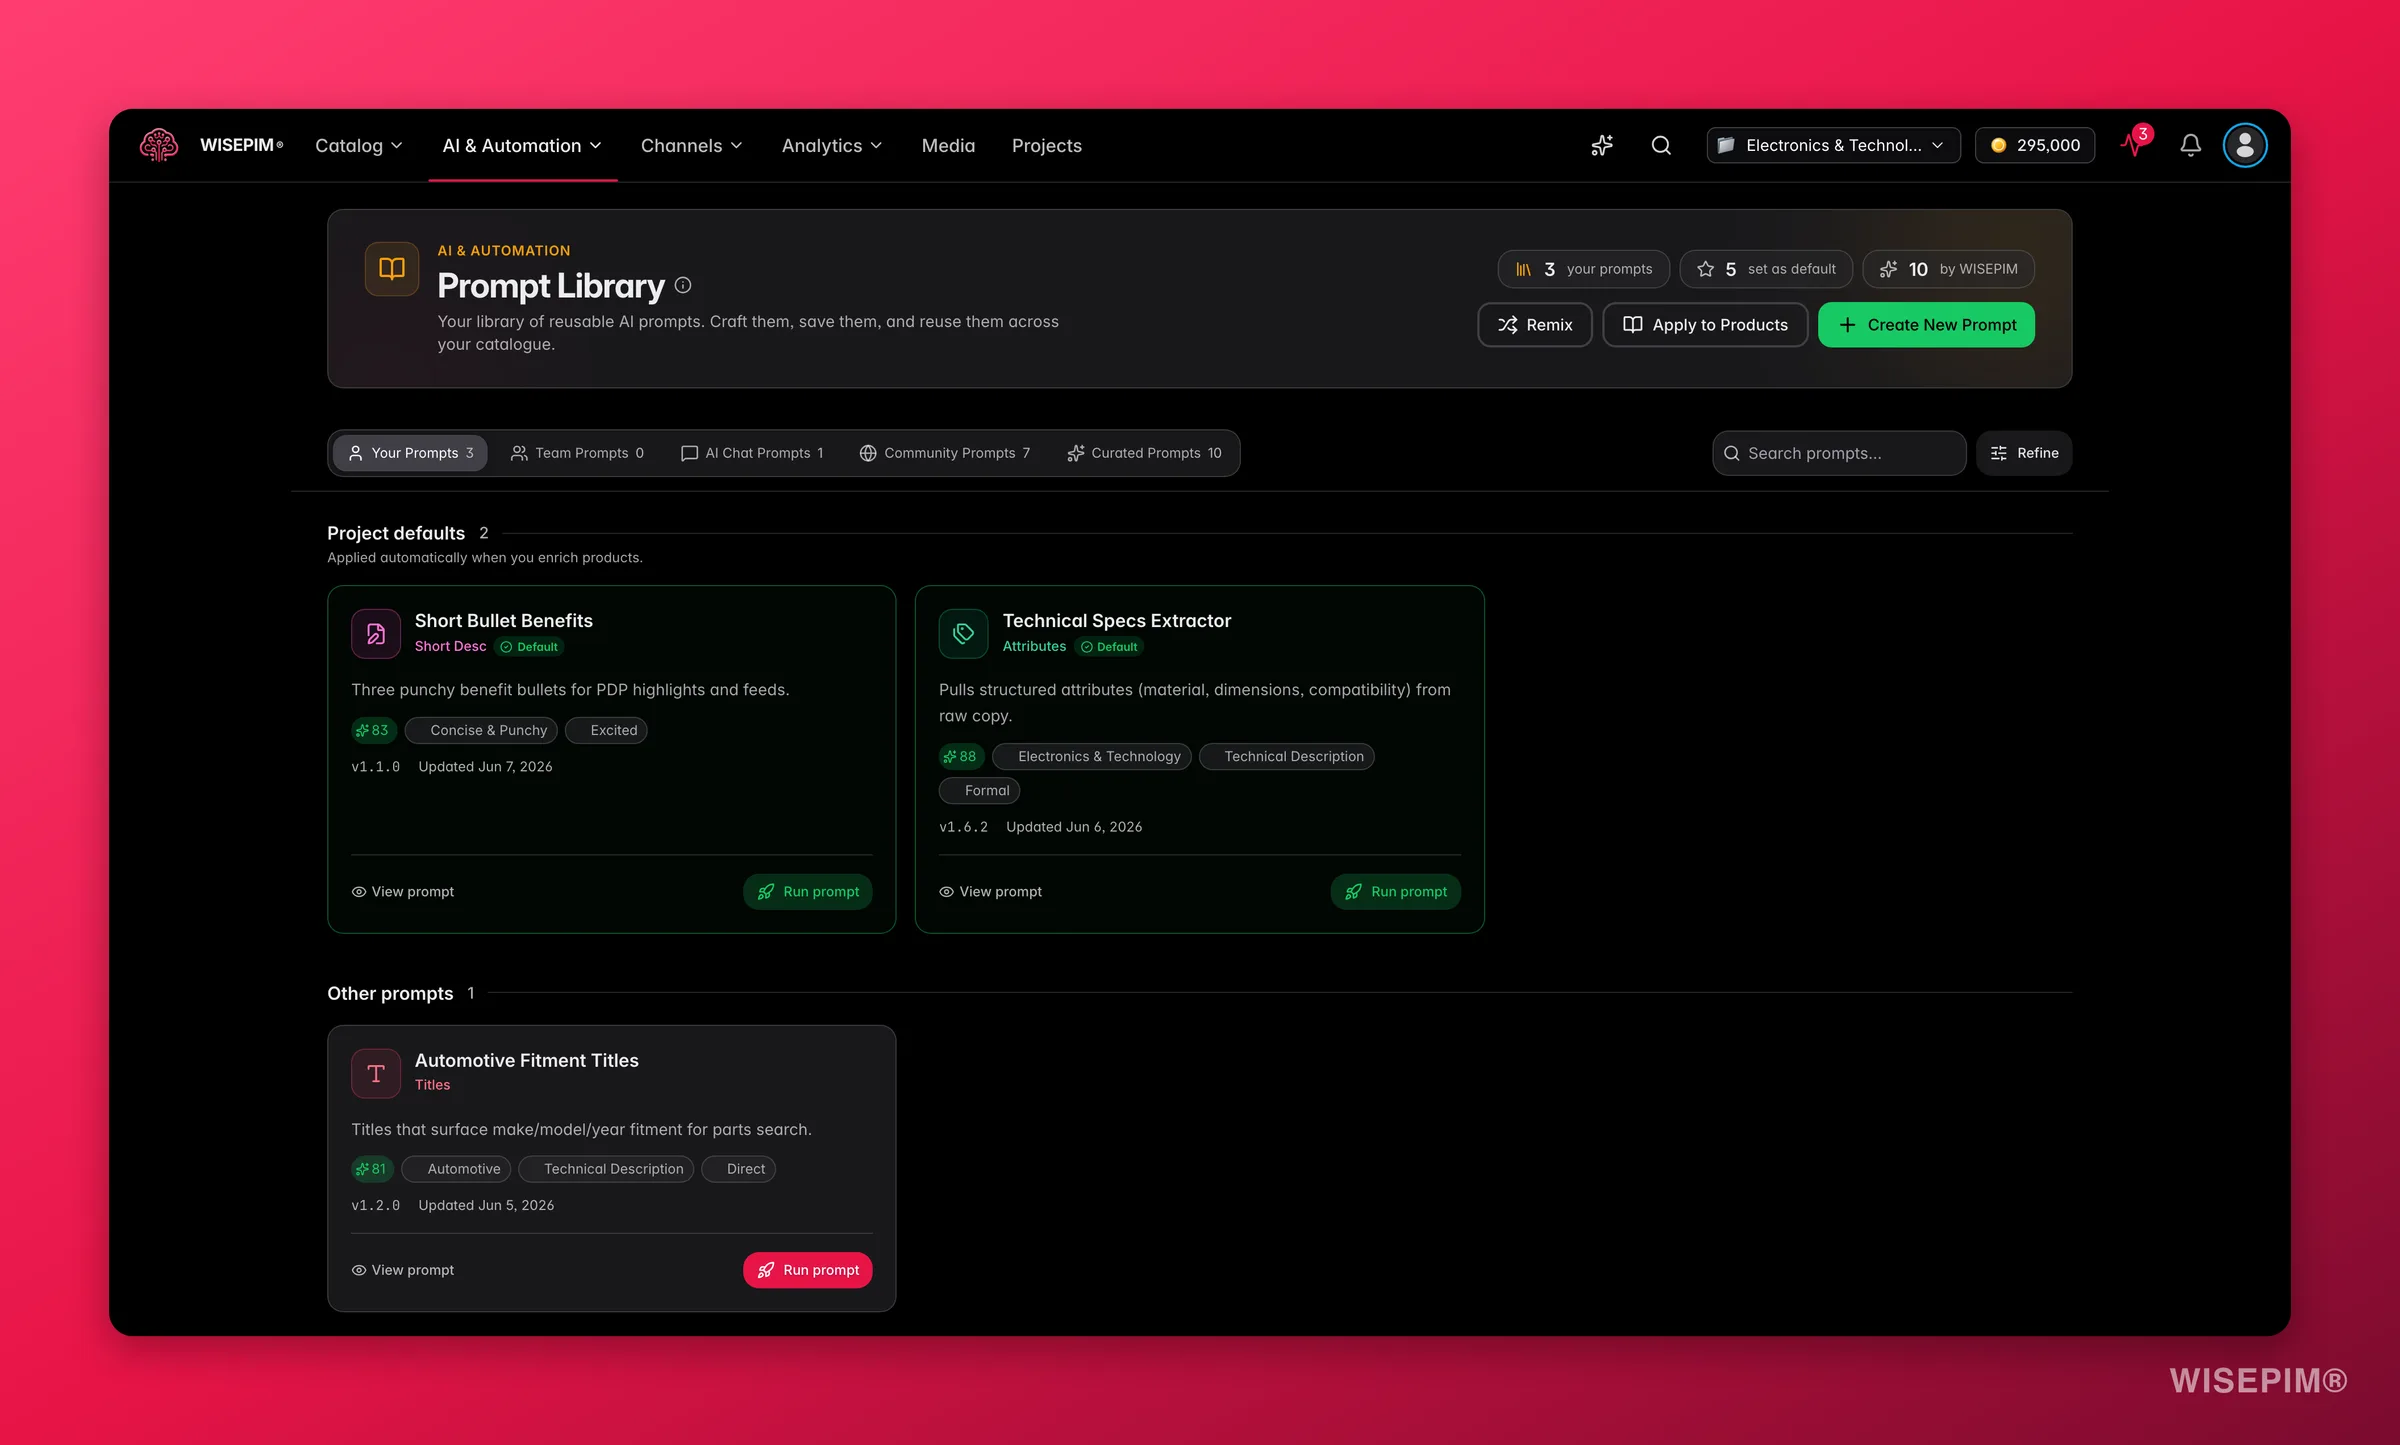2400x1445 pixels.
Task: Click the Concise & Punchy tag
Action: [x=481, y=730]
